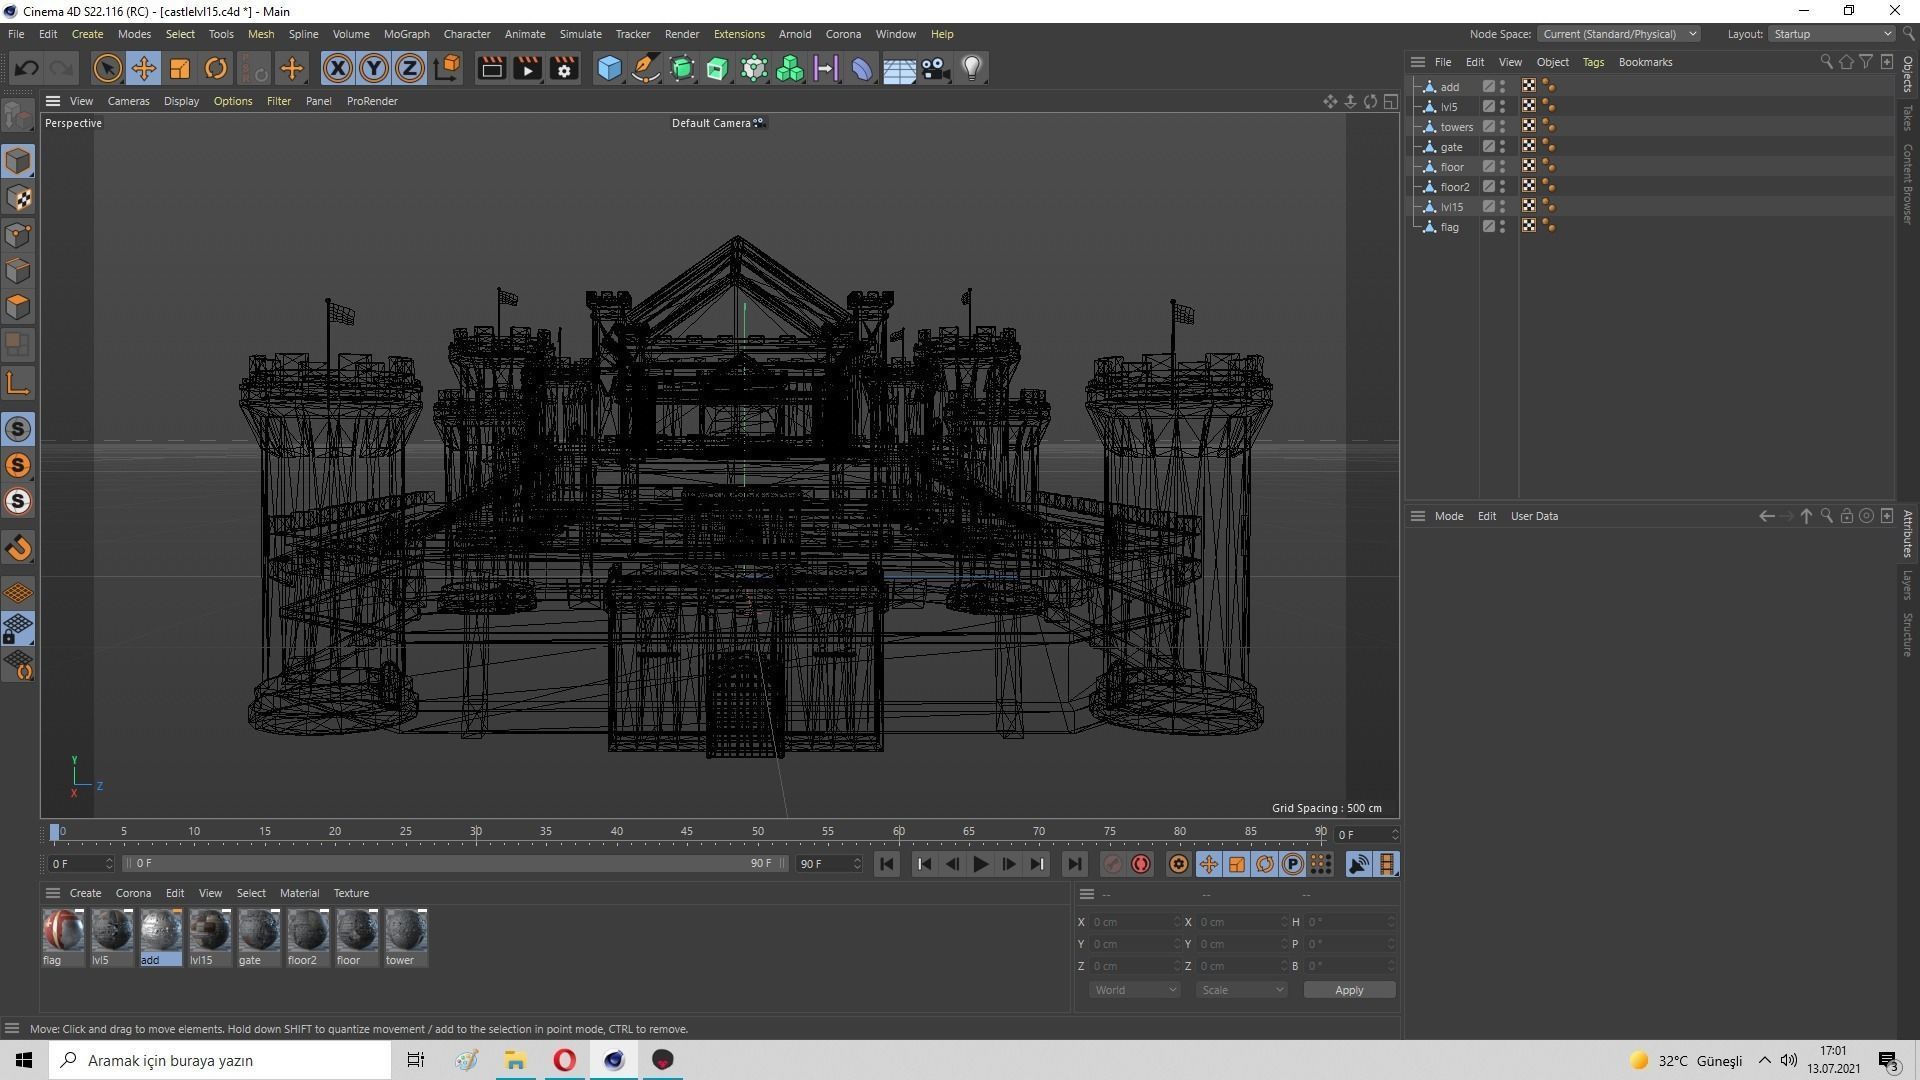
Task: Render to Picture Viewer icon
Action: tap(527, 68)
